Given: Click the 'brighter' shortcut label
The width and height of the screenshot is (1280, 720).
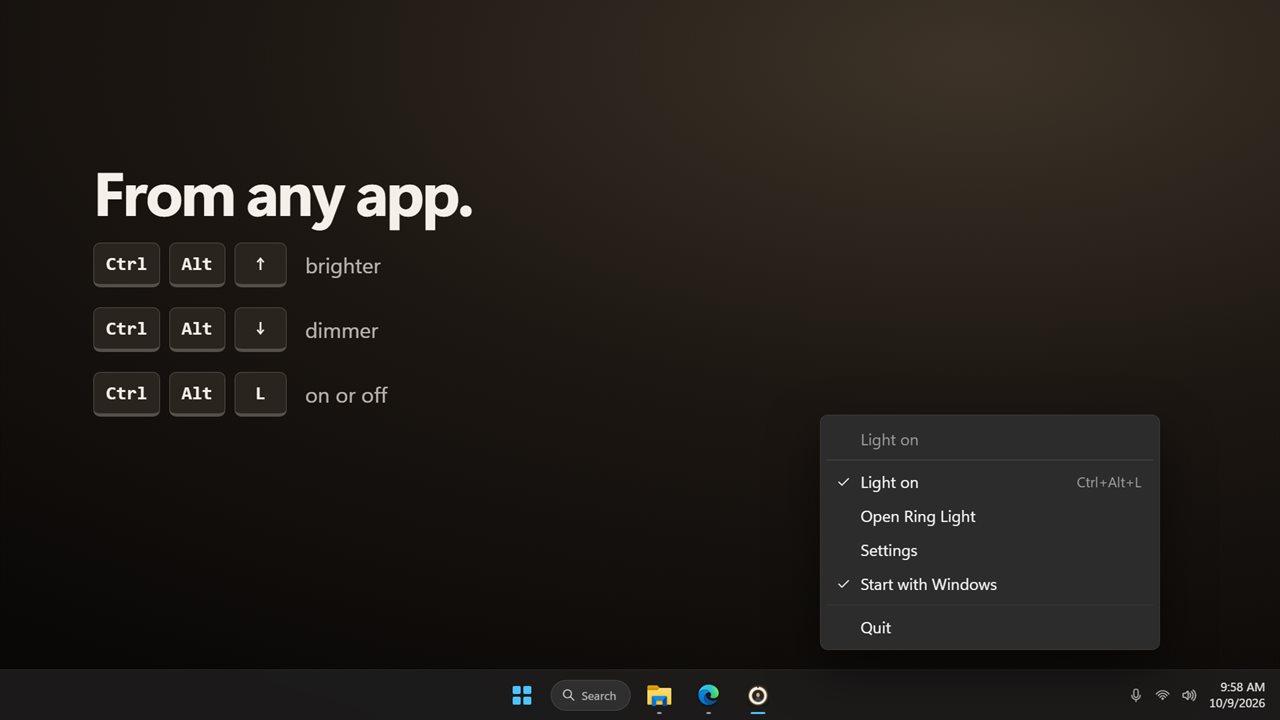Looking at the screenshot, I should tap(343, 266).
